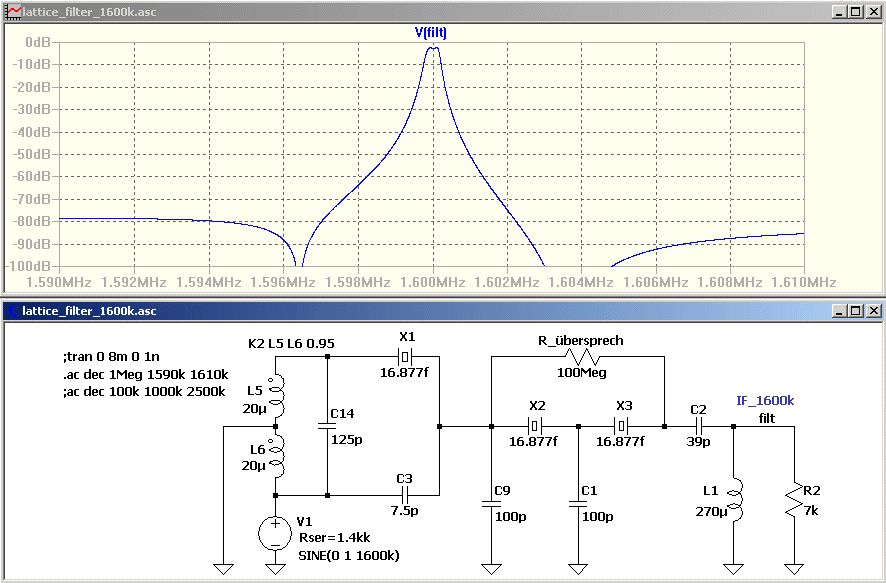Click the waveform window title bar icon

click(12, 11)
